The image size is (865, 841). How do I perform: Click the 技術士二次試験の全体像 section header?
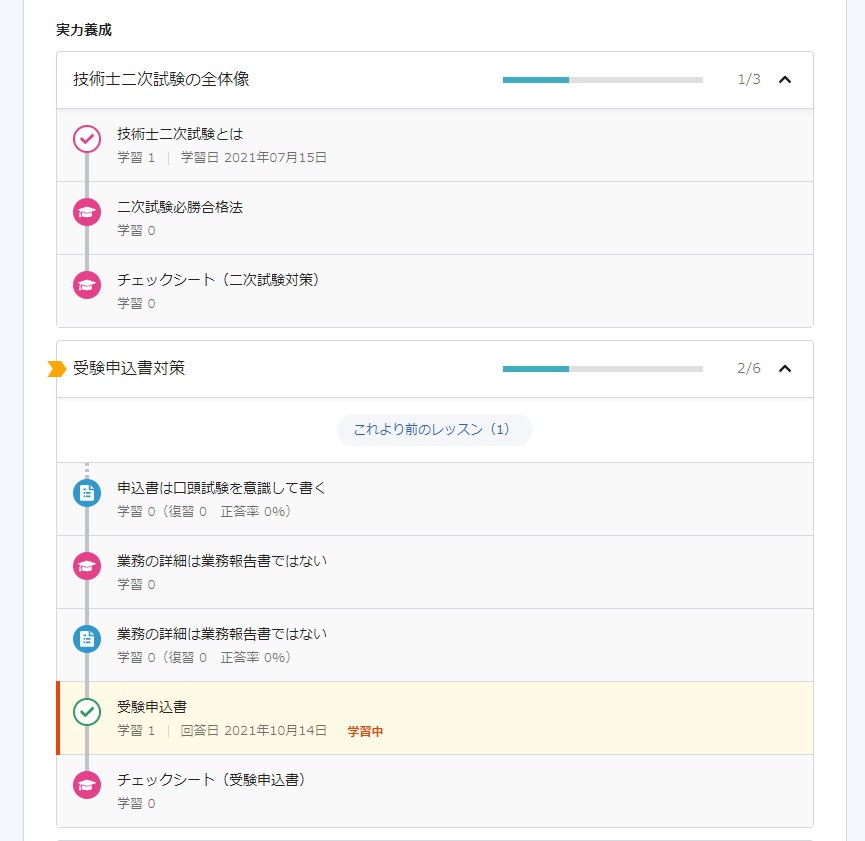click(x=435, y=80)
